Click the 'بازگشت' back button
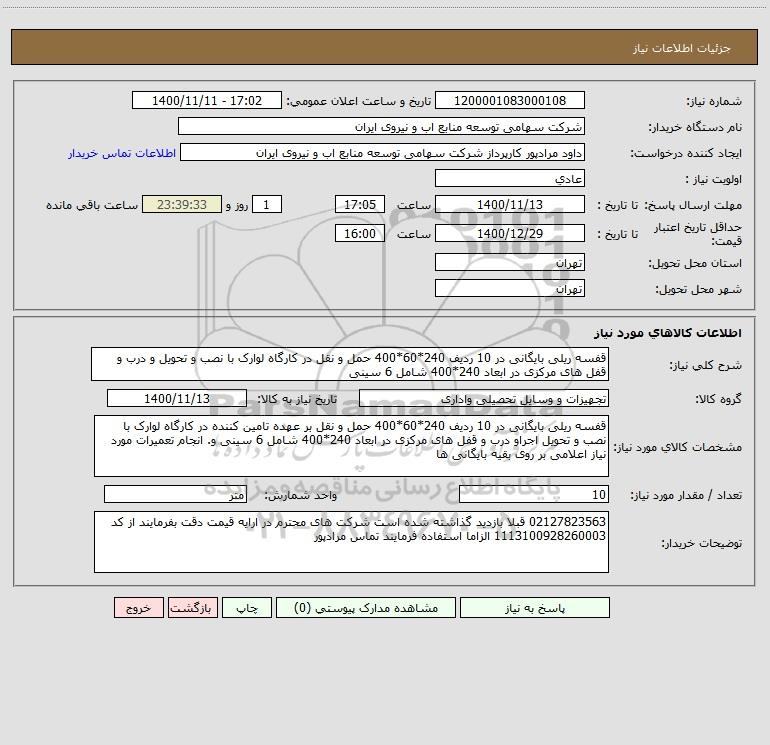This screenshot has height=745, width=770. (x=192, y=608)
